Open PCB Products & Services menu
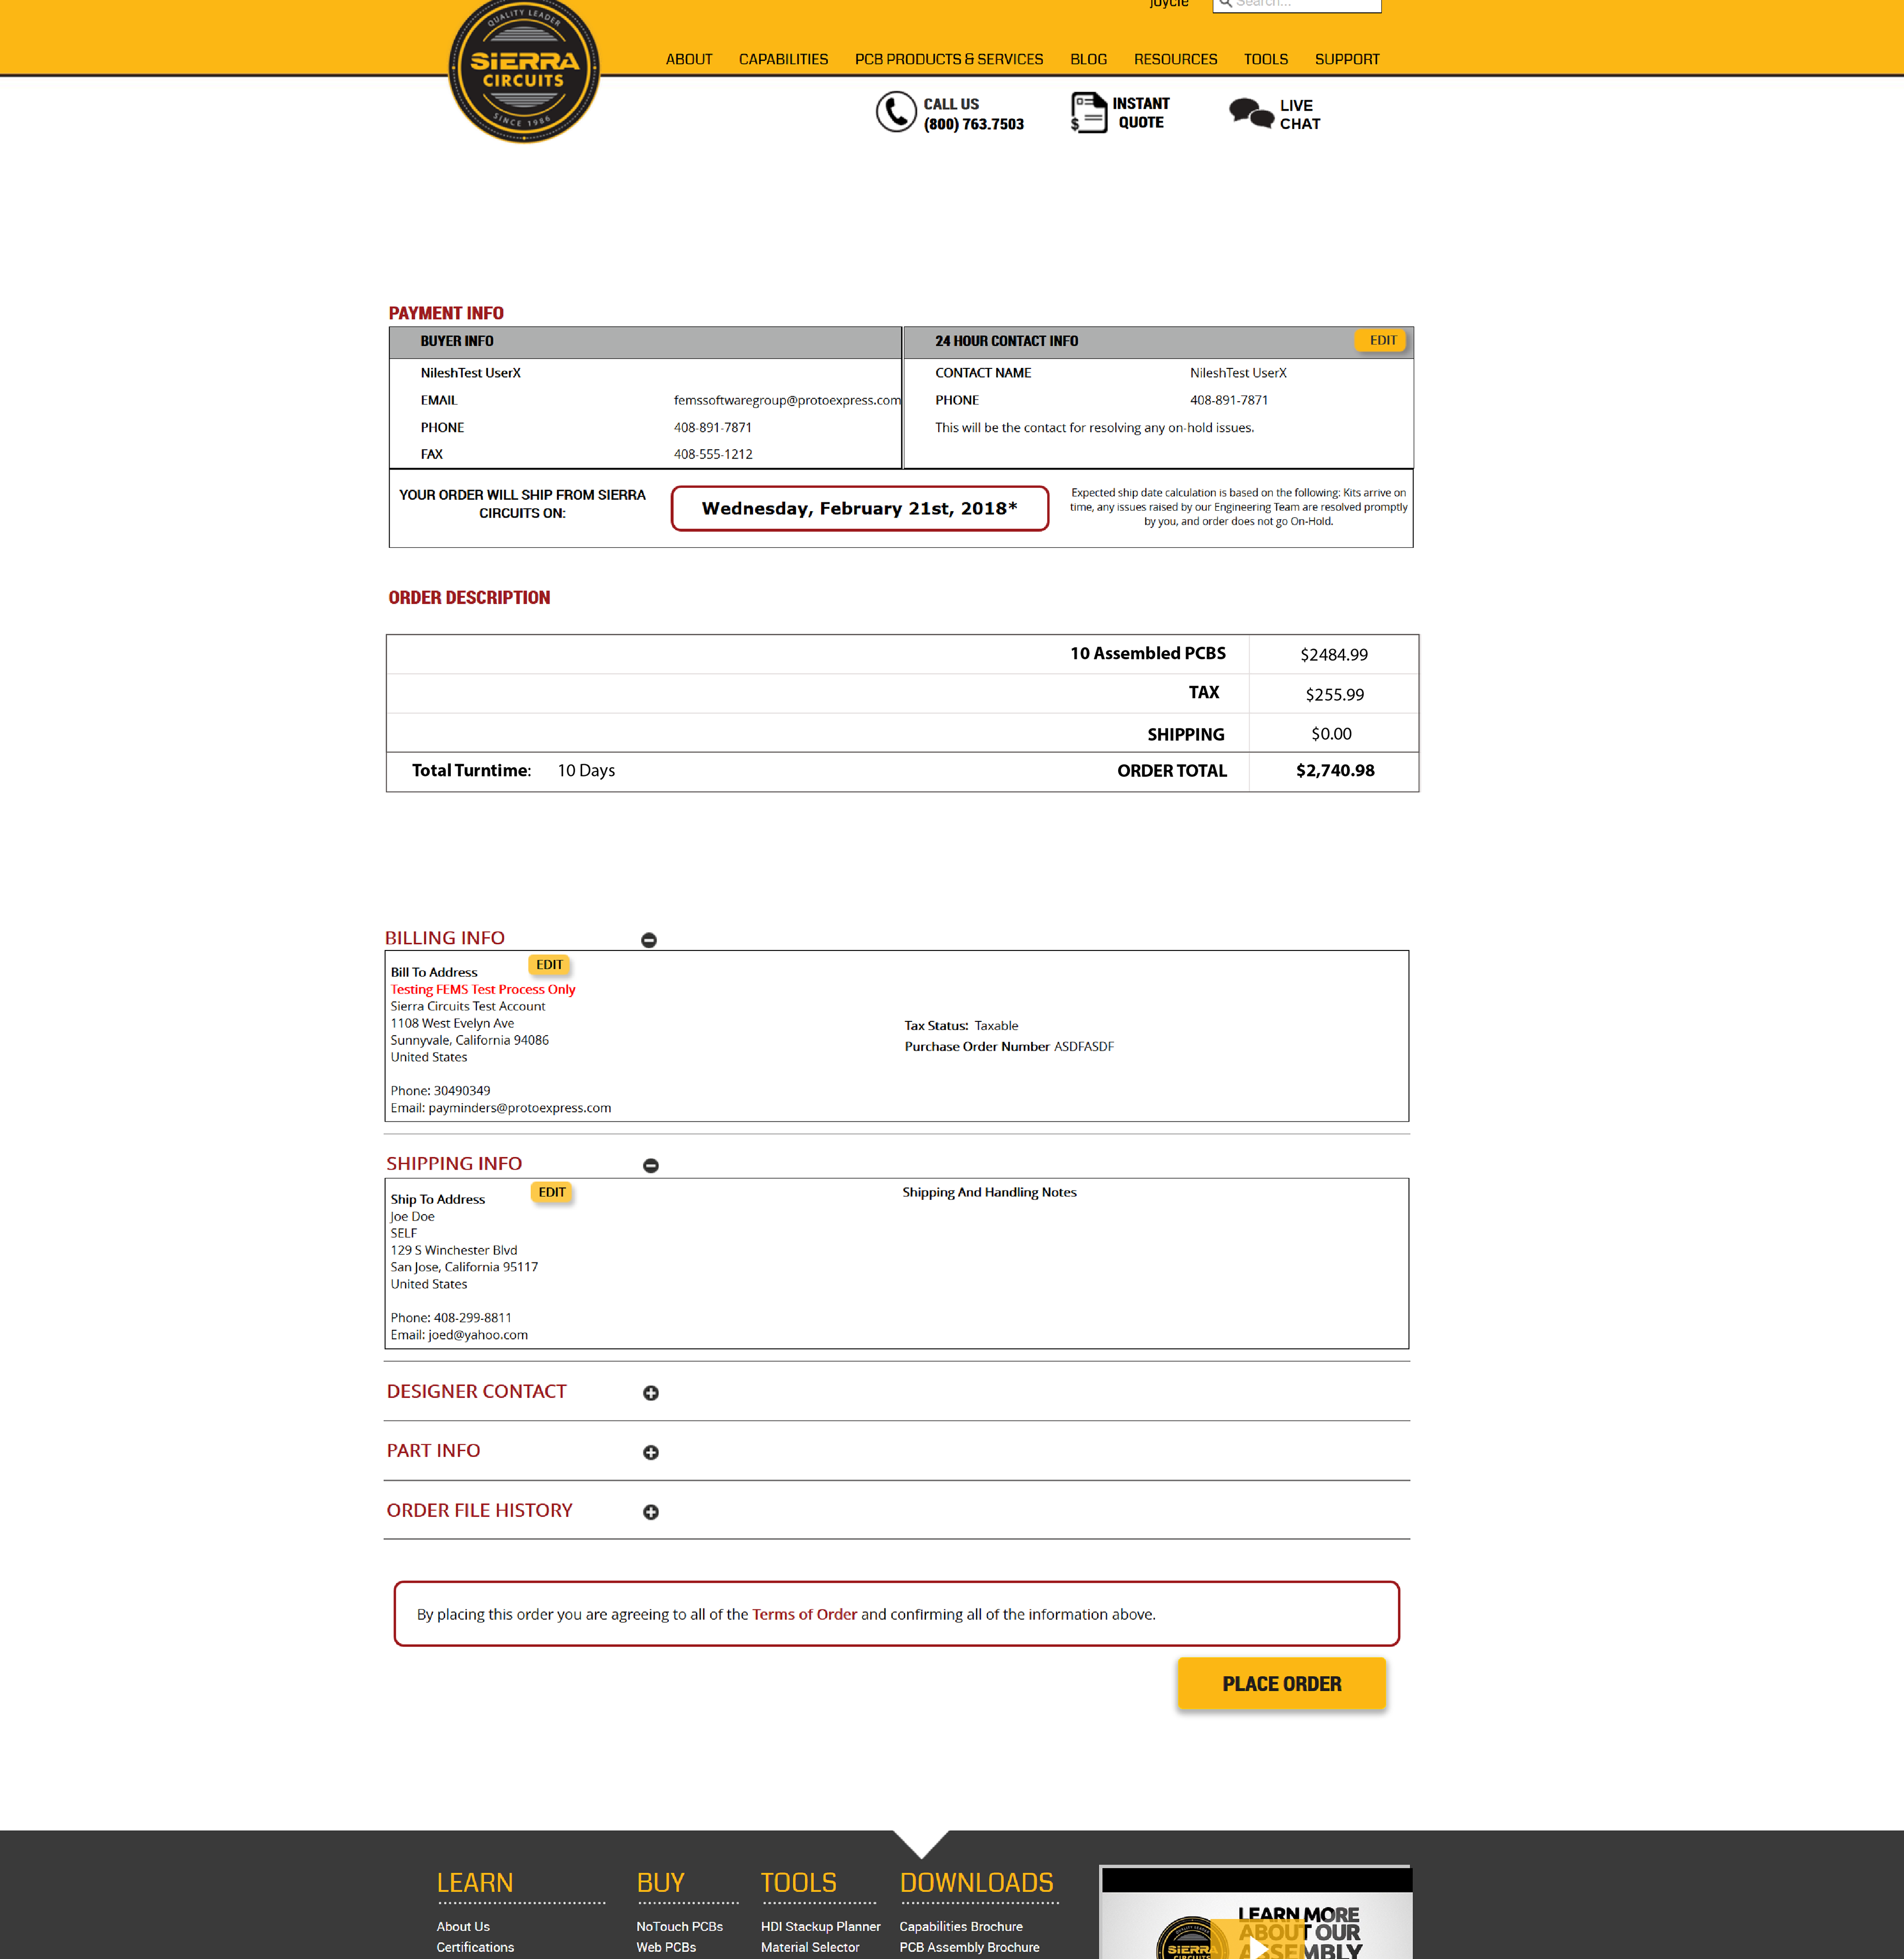 click(948, 59)
